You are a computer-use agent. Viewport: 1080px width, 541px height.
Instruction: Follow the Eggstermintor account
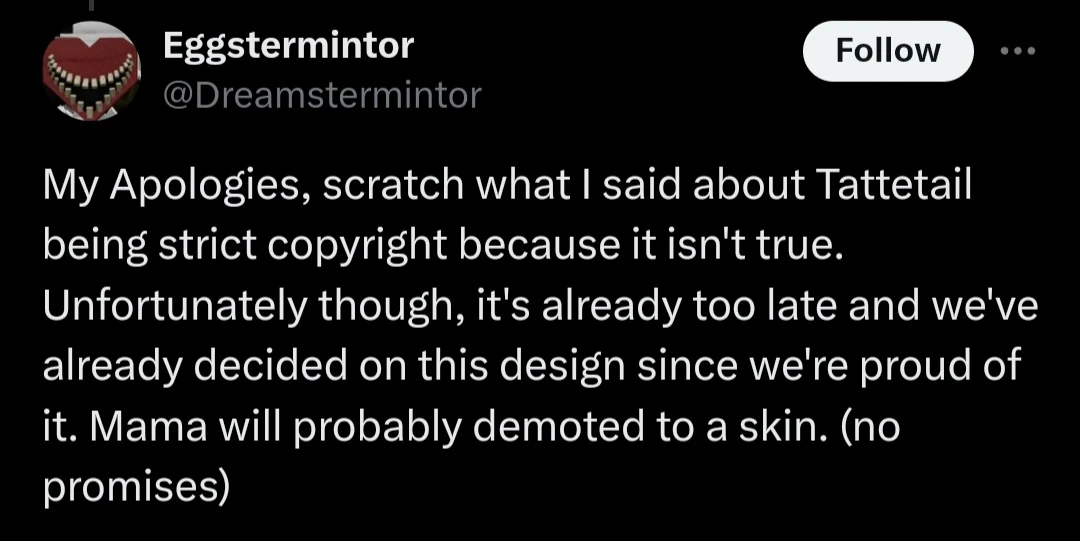click(x=887, y=51)
